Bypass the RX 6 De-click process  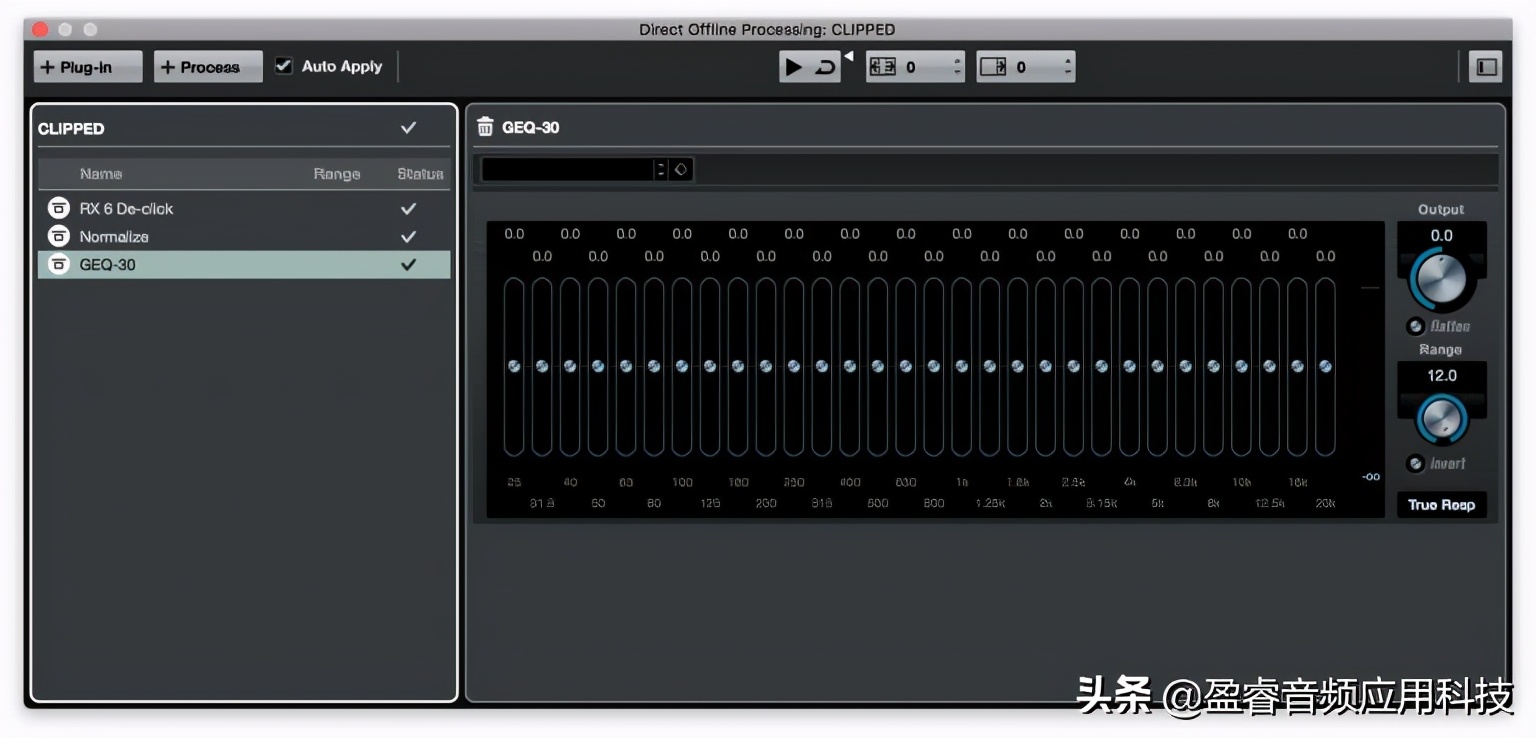(x=58, y=208)
